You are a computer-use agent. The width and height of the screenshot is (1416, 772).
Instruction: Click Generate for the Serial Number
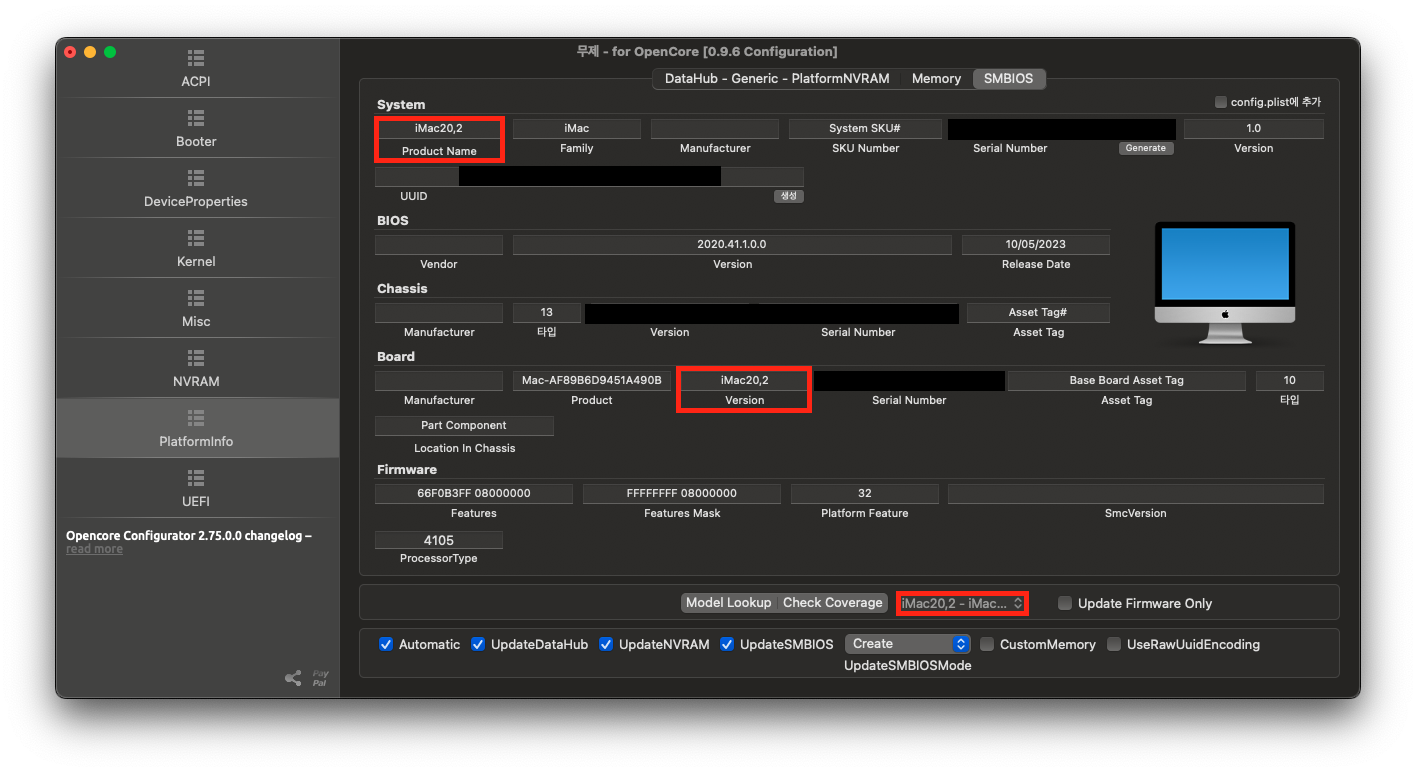point(1146,148)
